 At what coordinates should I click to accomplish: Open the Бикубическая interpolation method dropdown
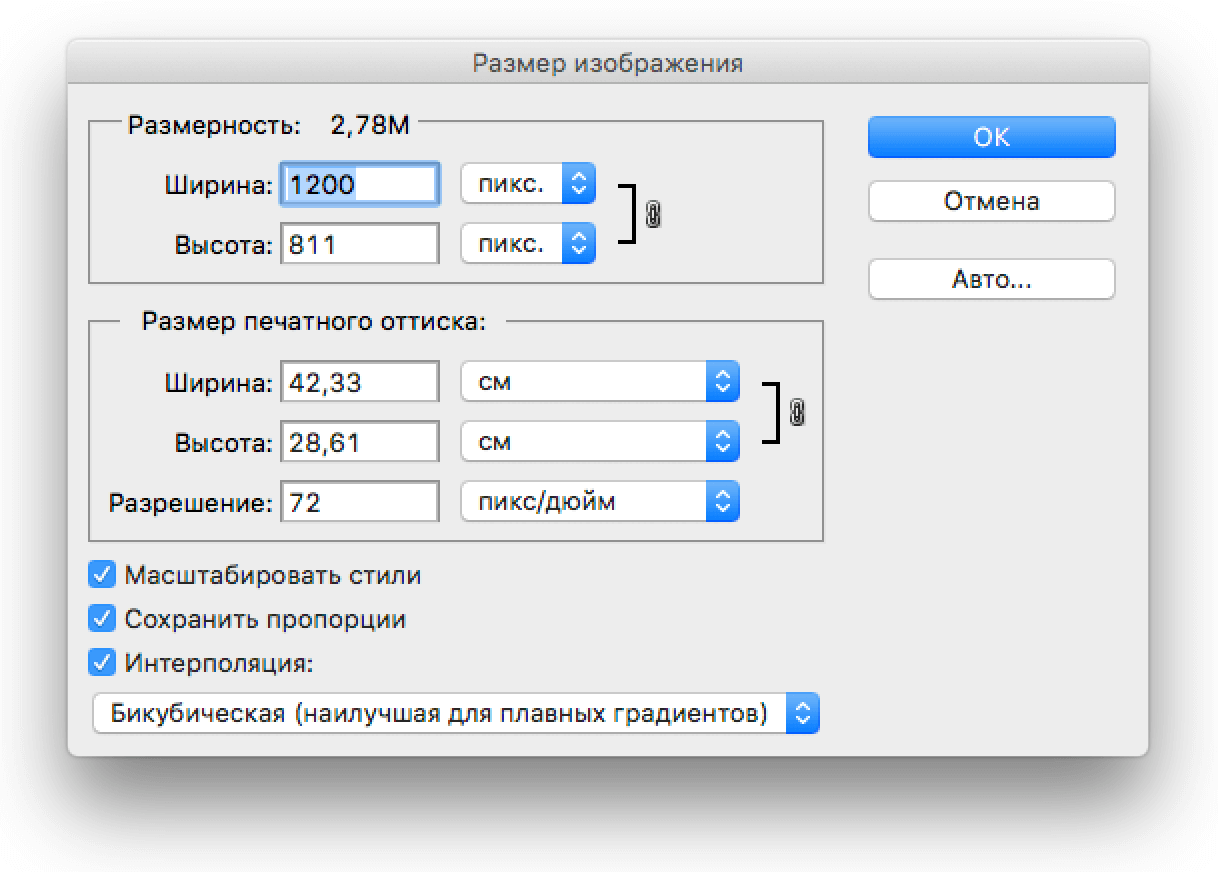click(x=455, y=713)
